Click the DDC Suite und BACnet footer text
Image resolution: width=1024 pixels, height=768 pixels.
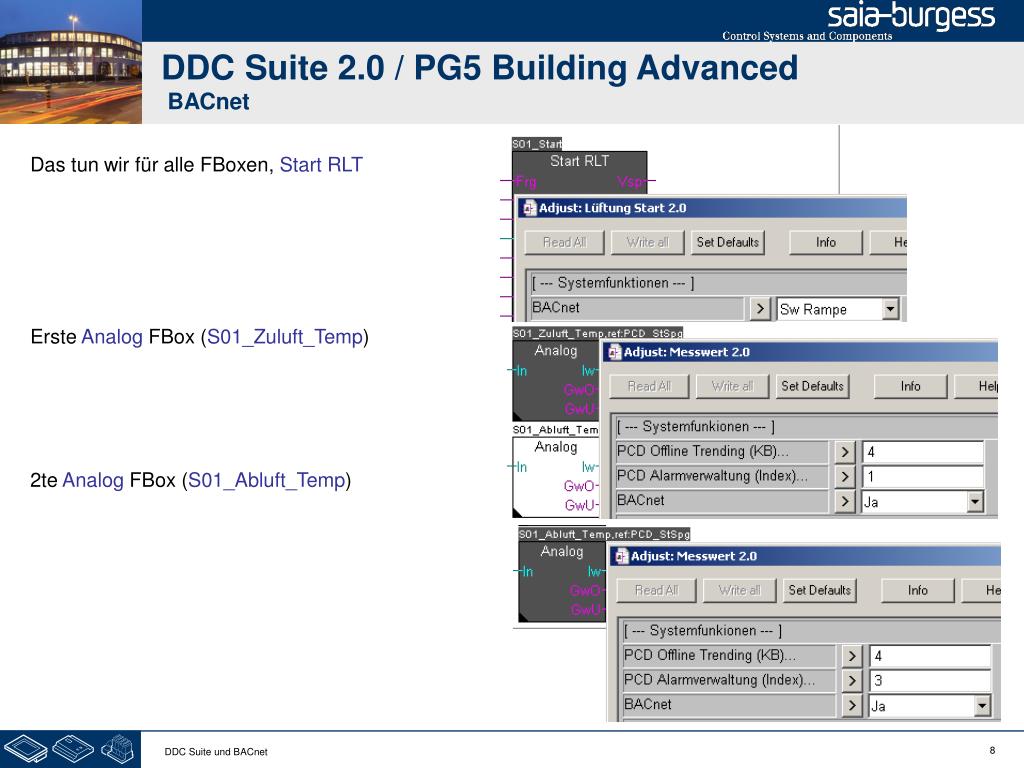[x=216, y=752]
